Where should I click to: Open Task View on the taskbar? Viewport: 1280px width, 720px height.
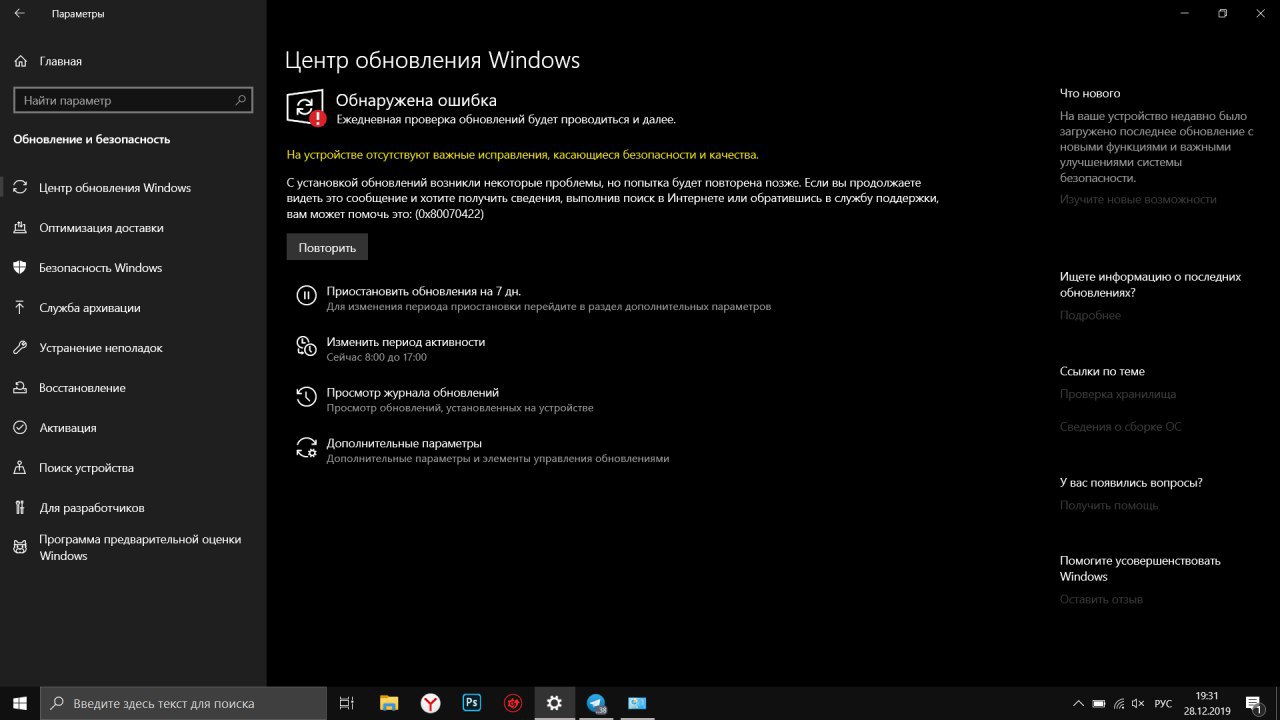pyautogui.click(x=346, y=703)
